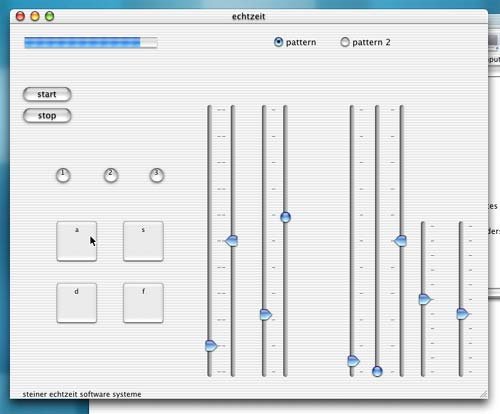
Task: Click the square pad labeled f
Action: (x=143, y=303)
